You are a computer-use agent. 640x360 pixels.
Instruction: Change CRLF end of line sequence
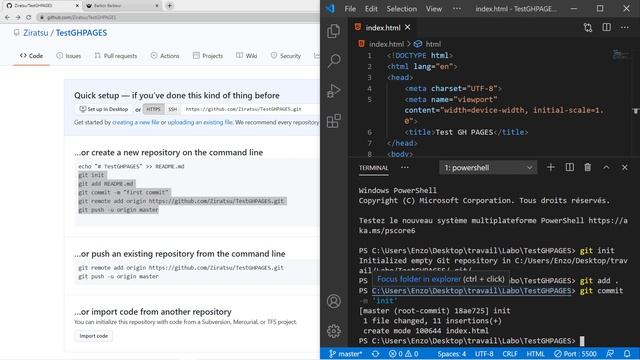point(510,354)
